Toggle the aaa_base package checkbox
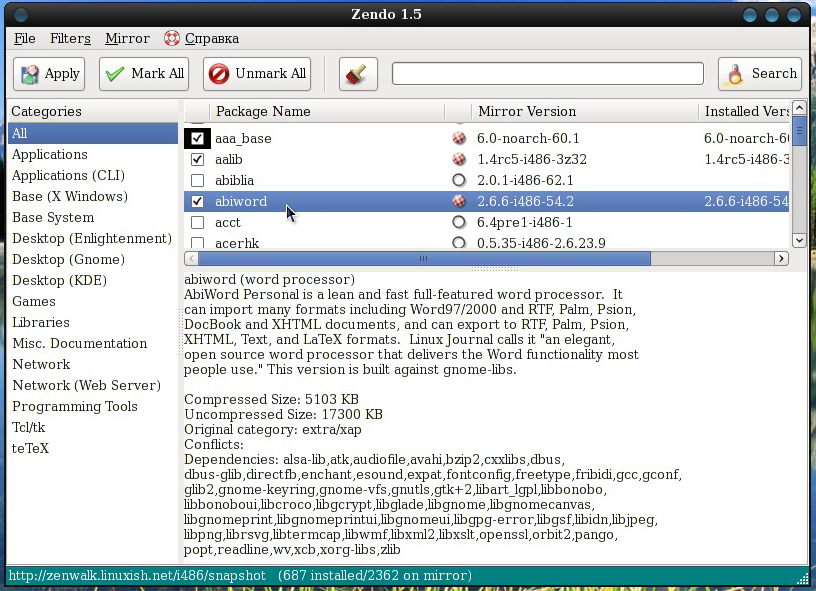This screenshot has width=816, height=591. [x=197, y=138]
